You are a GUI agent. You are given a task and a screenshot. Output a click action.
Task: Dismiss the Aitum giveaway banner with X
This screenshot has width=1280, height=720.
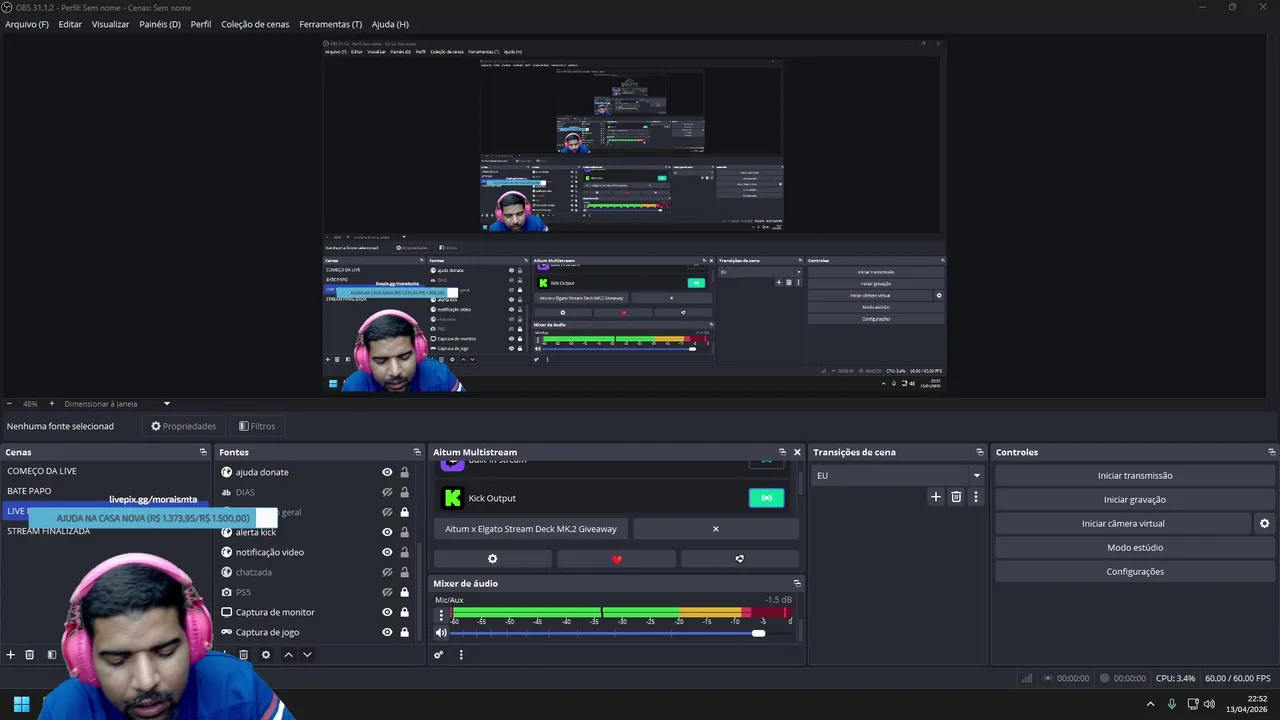pyautogui.click(x=715, y=529)
